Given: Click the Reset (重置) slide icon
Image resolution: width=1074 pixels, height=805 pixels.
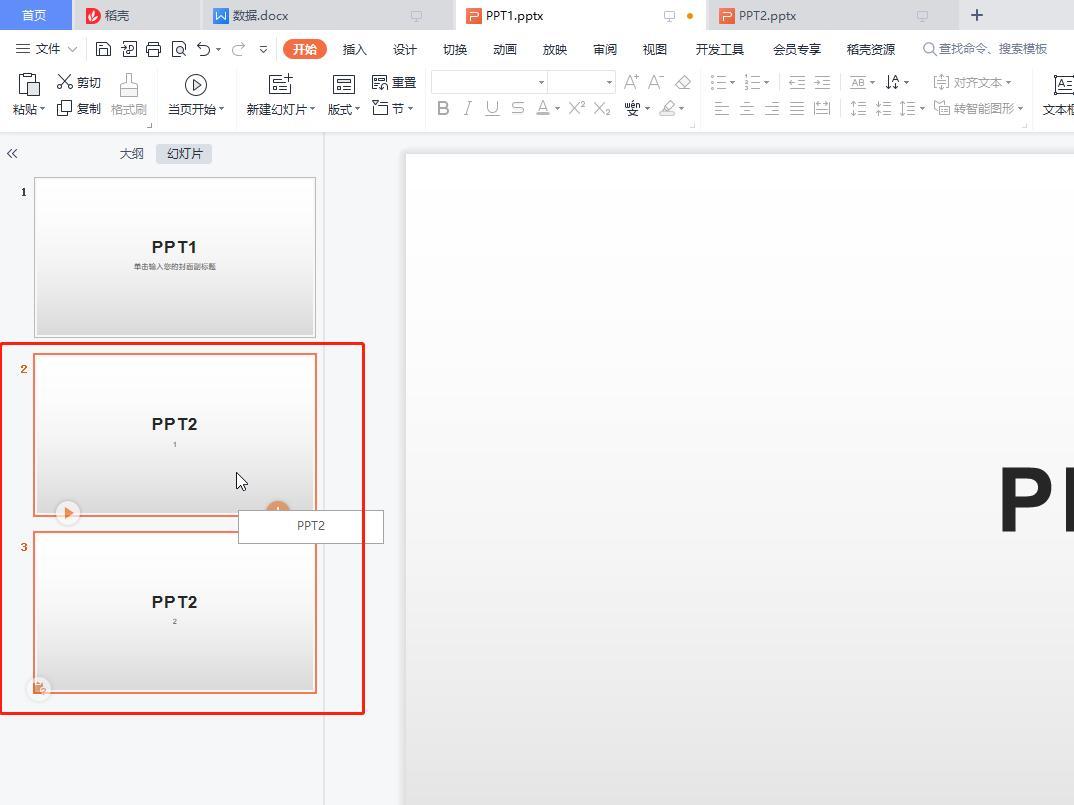Looking at the screenshot, I should (380, 82).
